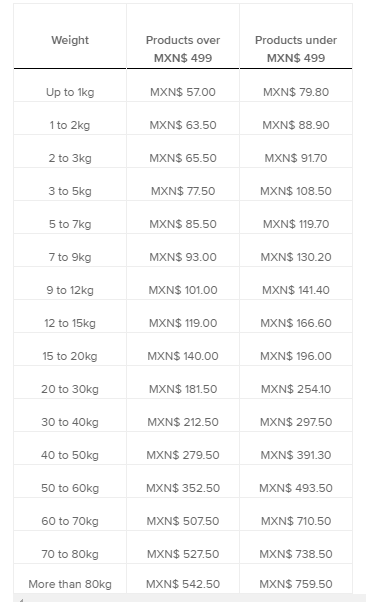Click the More than 80kg row label
This screenshot has height=602, width=366.
pos(70,584)
